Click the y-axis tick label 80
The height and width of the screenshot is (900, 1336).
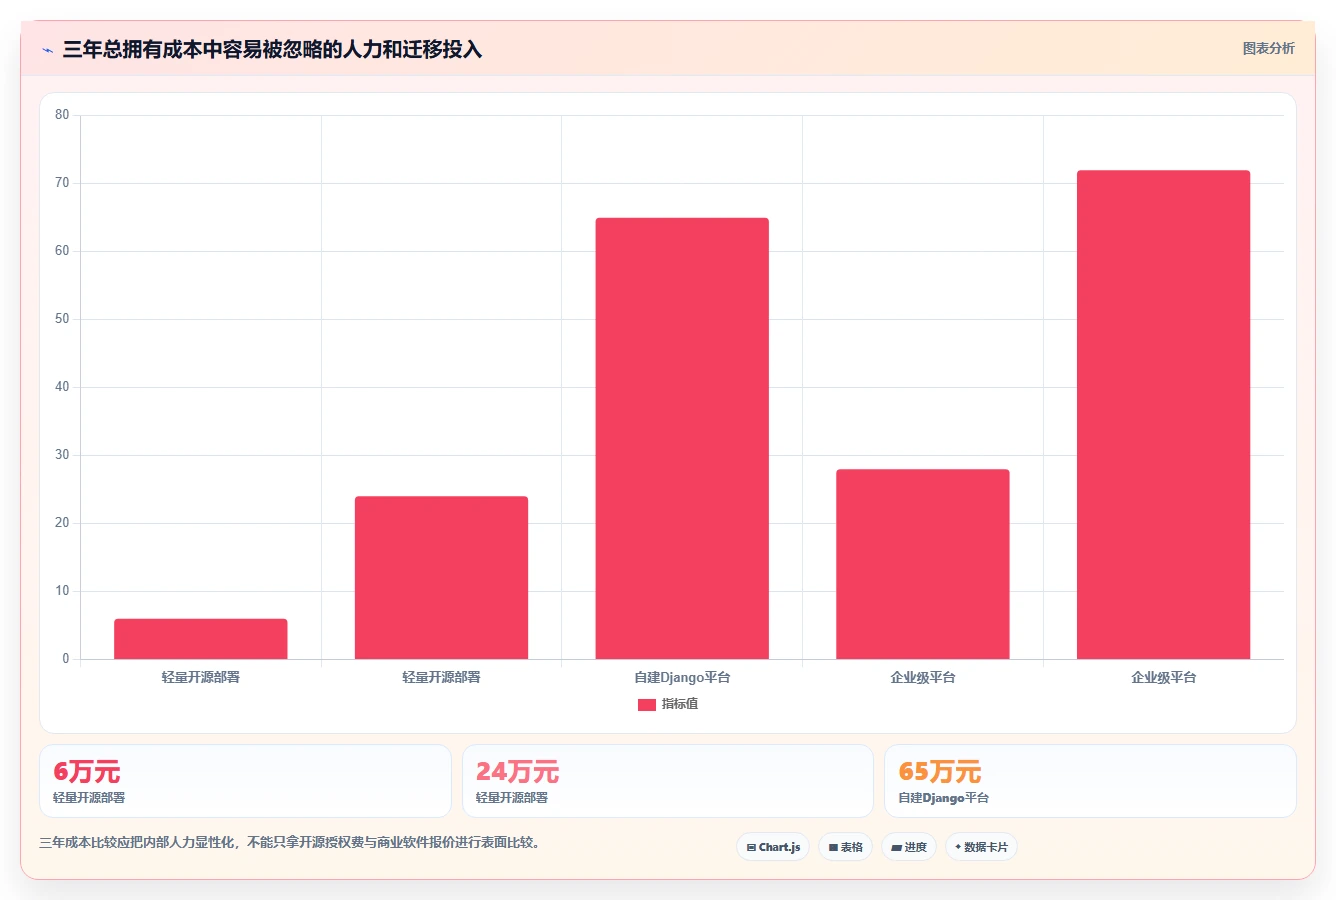tap(62, 115)
